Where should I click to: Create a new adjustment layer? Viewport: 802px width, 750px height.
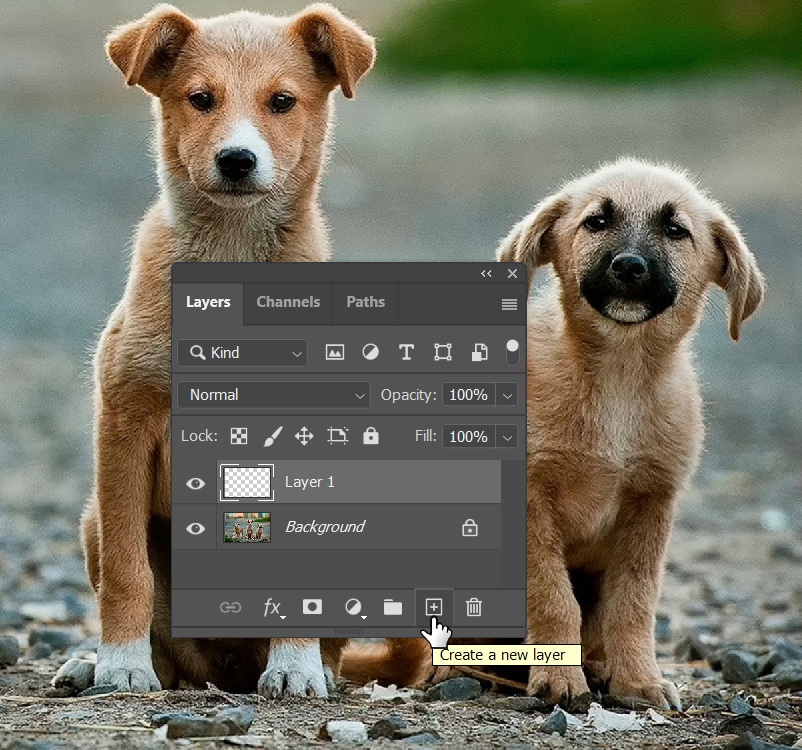(x=354, y=607)
